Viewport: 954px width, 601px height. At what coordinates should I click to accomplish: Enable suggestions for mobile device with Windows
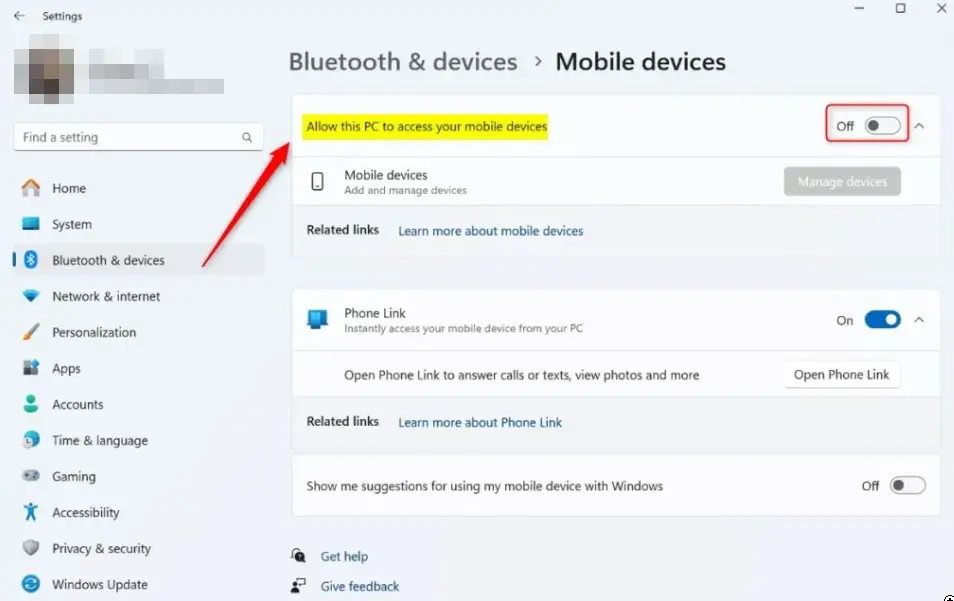(908, 485)
